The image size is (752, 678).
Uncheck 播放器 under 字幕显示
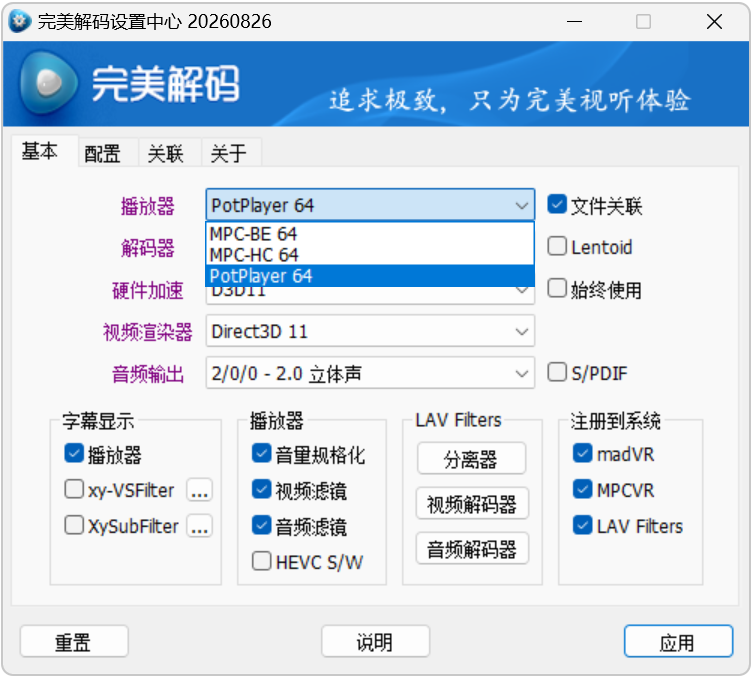(74, 453)
